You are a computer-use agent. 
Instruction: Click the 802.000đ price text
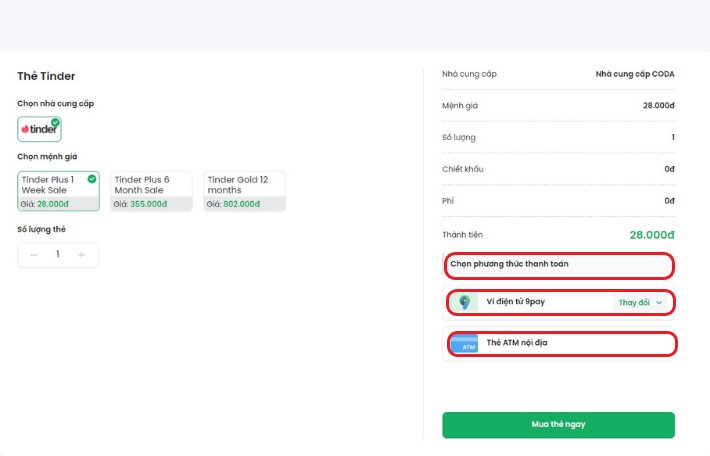pos(242,204)
